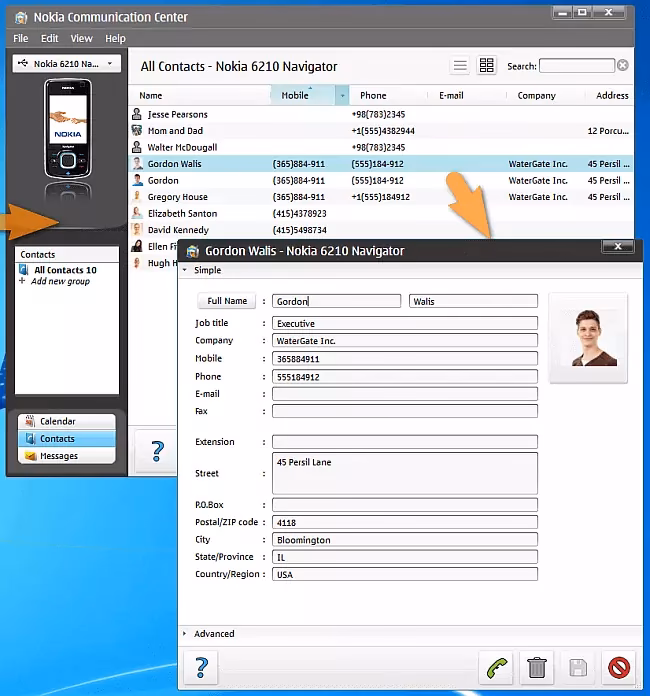Click the Nokia phone image
The height and width of the screenshot is (696, 650).
(x=68, y=129)
